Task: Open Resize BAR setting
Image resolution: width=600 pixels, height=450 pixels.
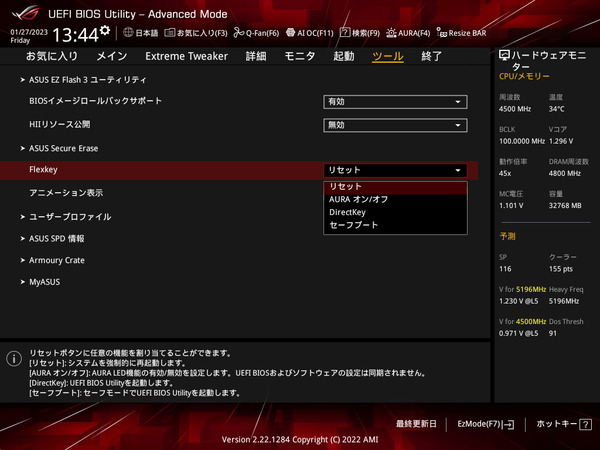Action: (466, 33)
